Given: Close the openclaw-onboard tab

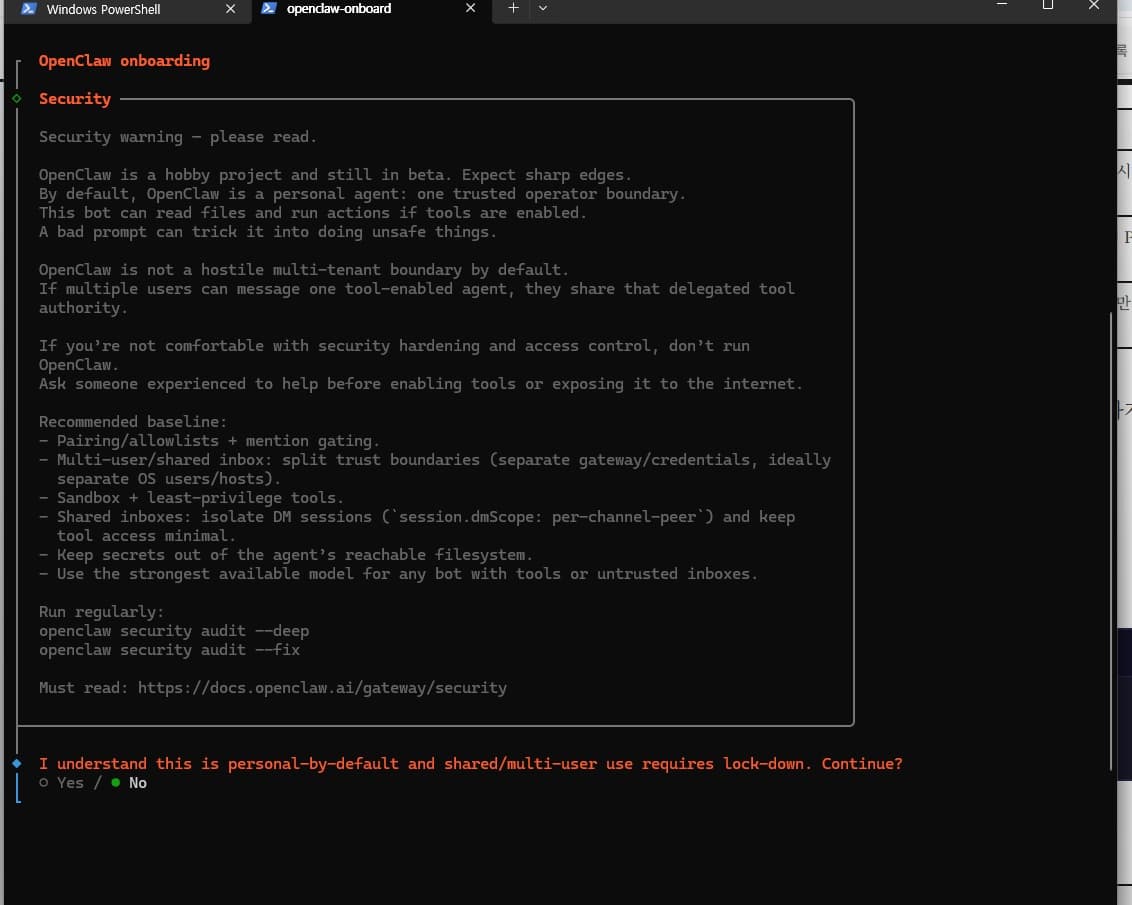Looking at the screenshot, I should click(471, 8).
